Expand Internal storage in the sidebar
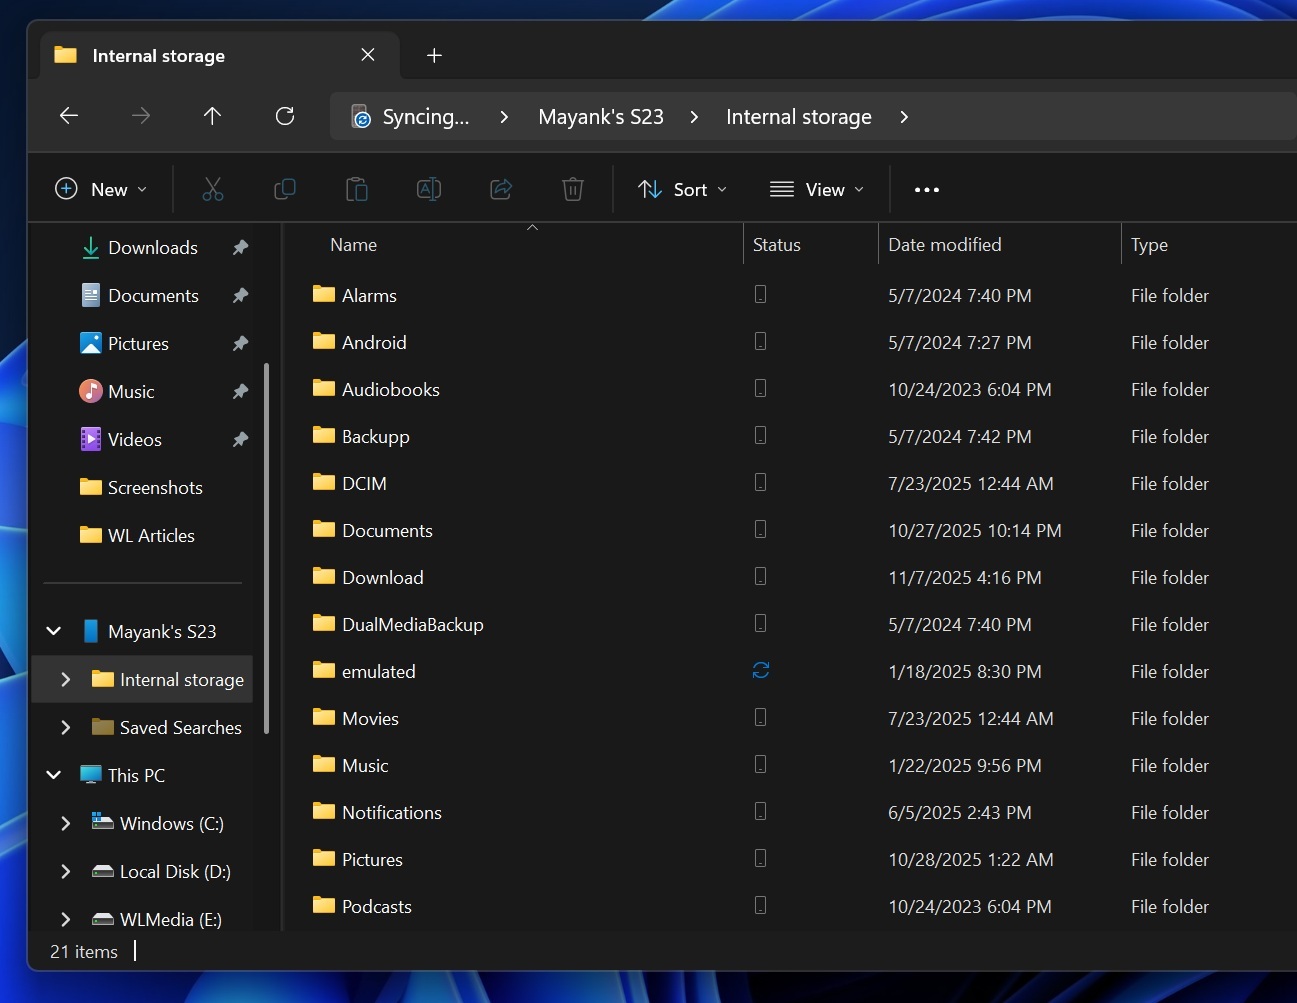The image size is (1297, 1003). click(65, 679)
